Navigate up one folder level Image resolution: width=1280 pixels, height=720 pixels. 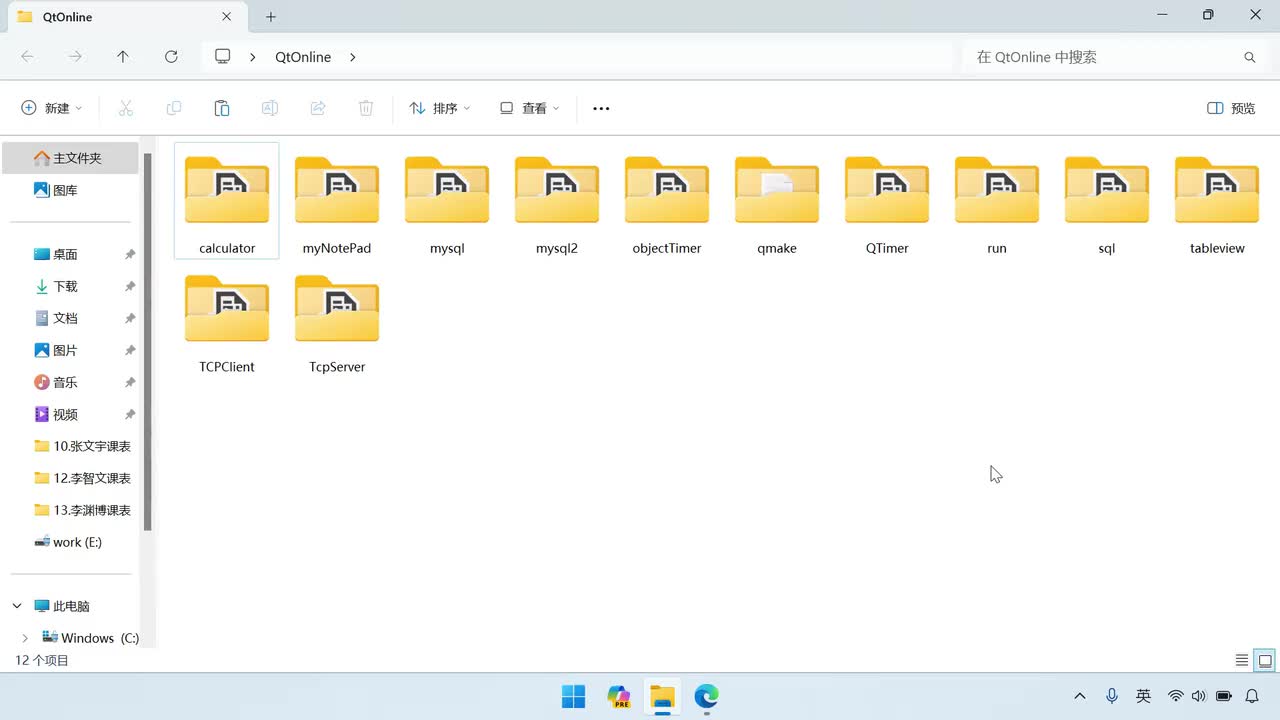click(123, 57)
